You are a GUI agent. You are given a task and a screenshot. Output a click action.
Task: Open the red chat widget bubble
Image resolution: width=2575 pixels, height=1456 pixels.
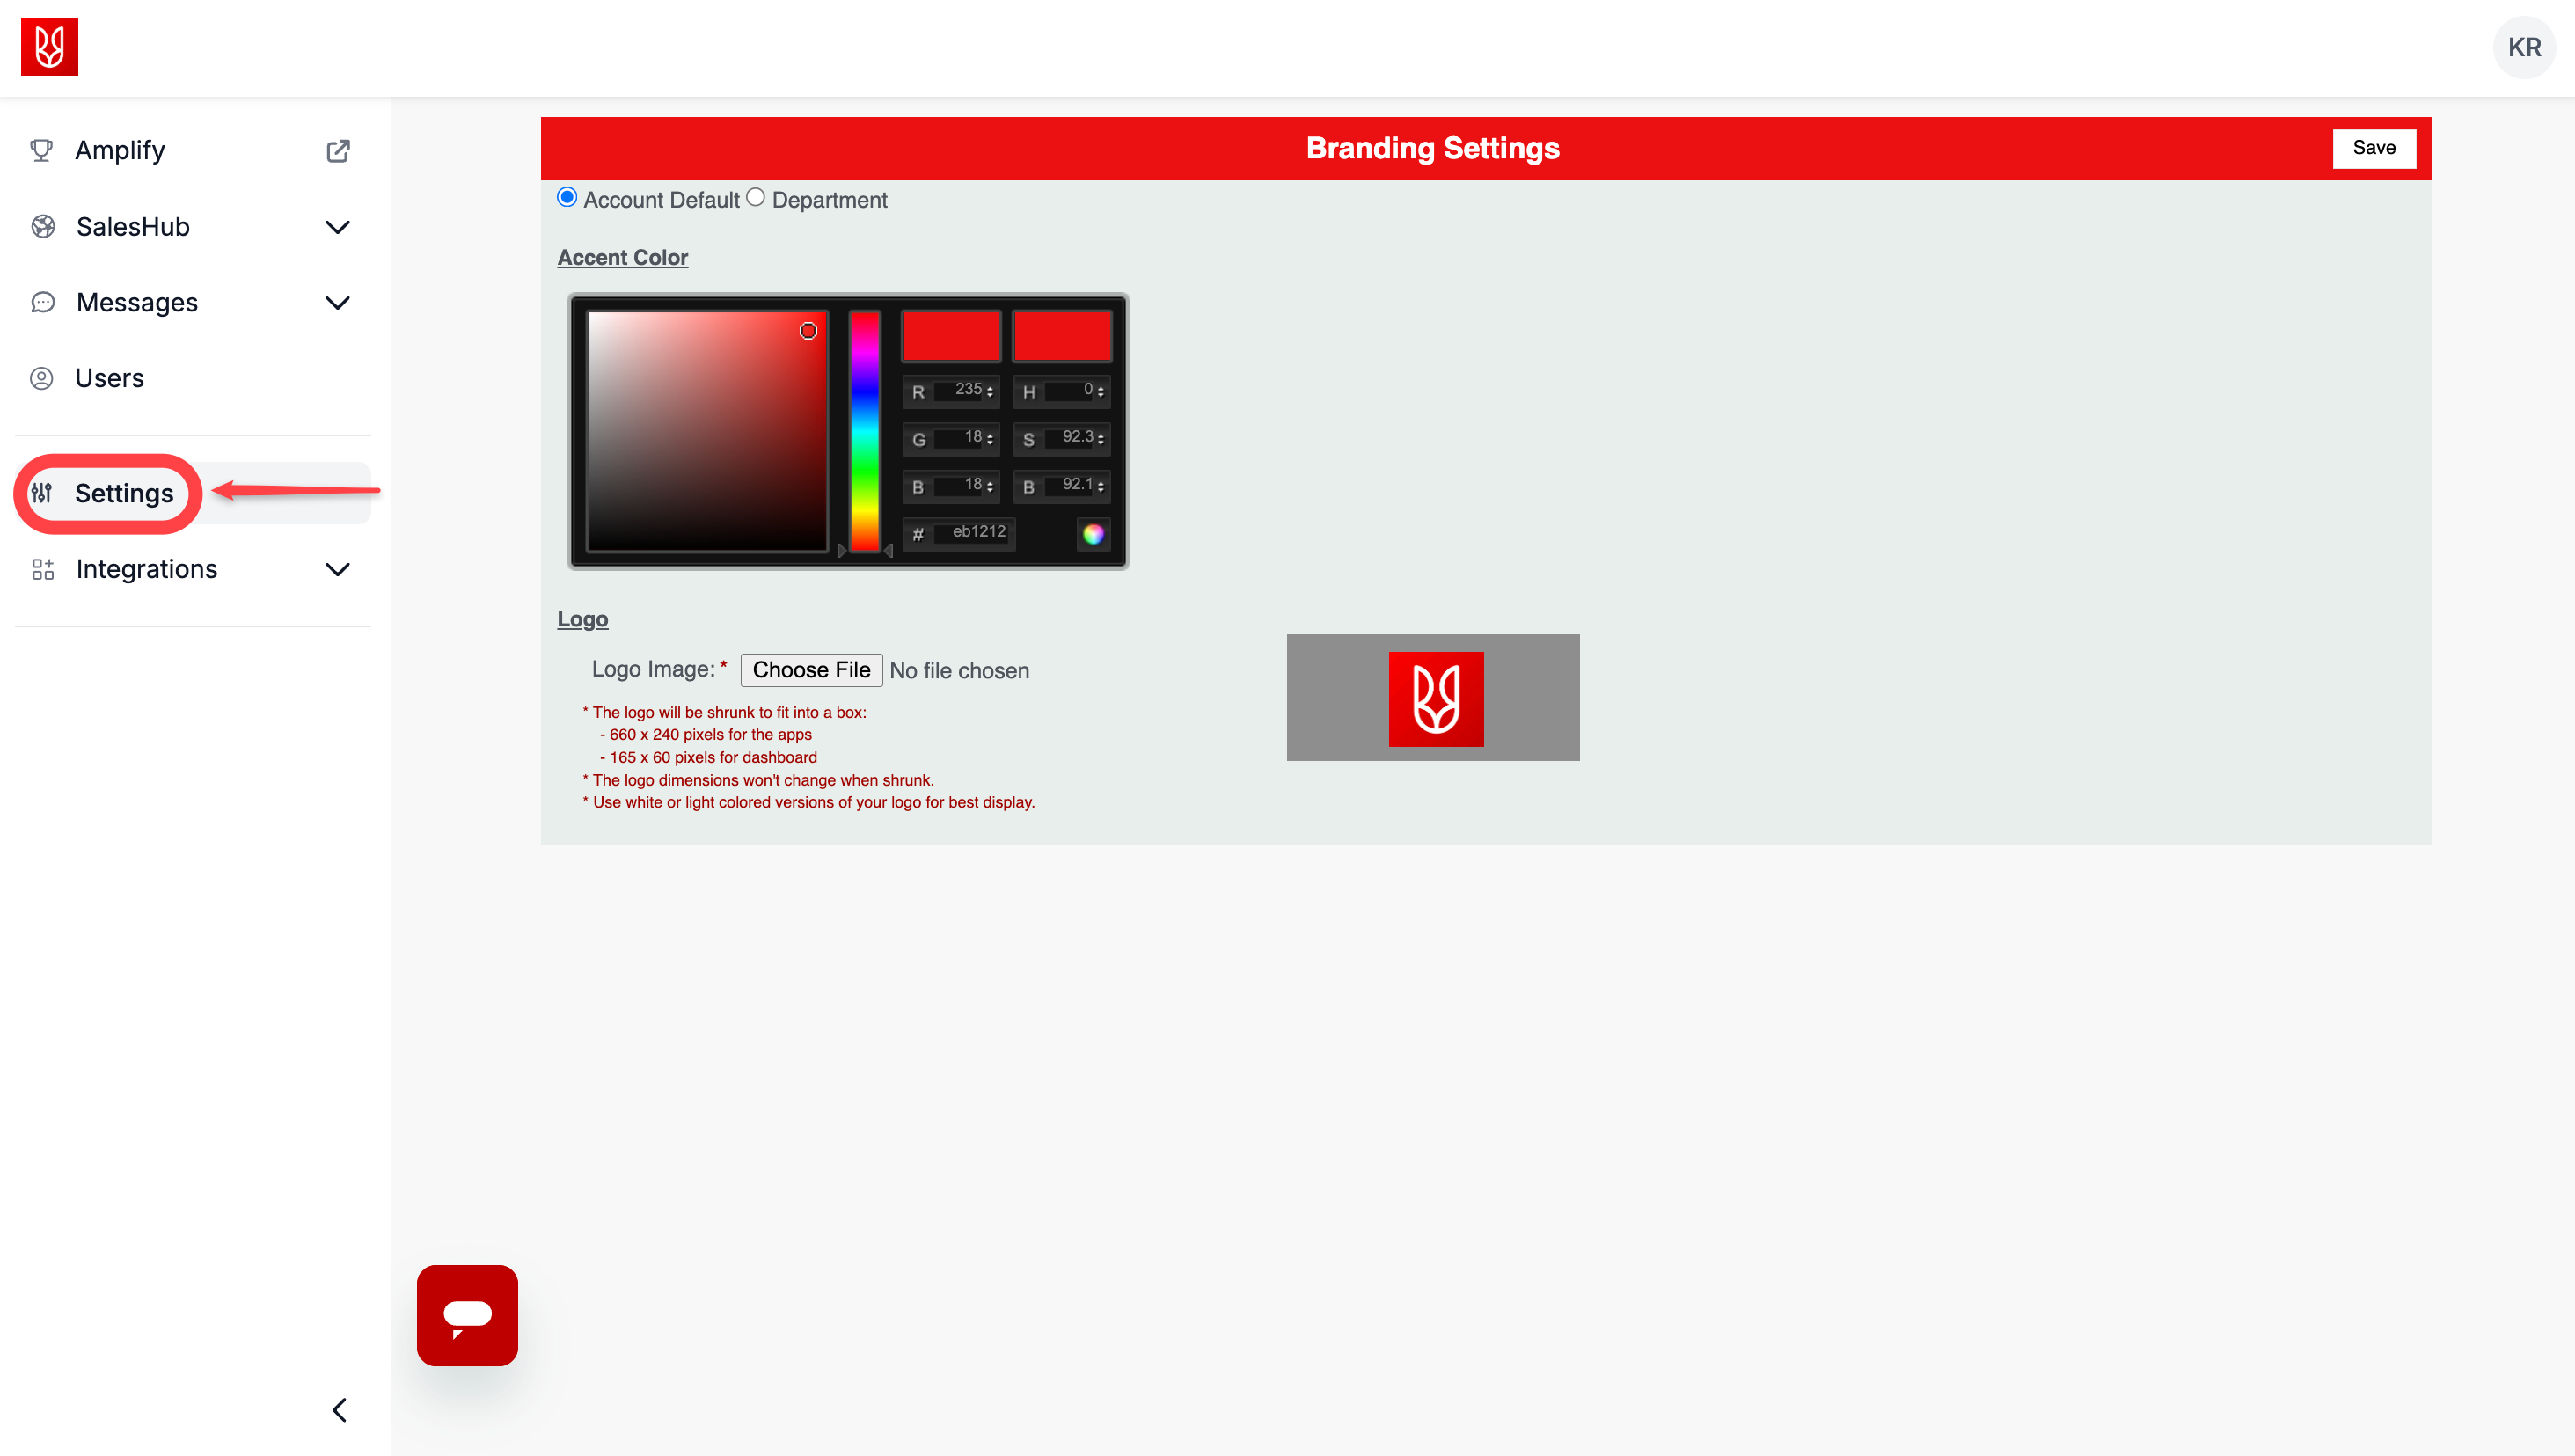tap(467, 1315)
